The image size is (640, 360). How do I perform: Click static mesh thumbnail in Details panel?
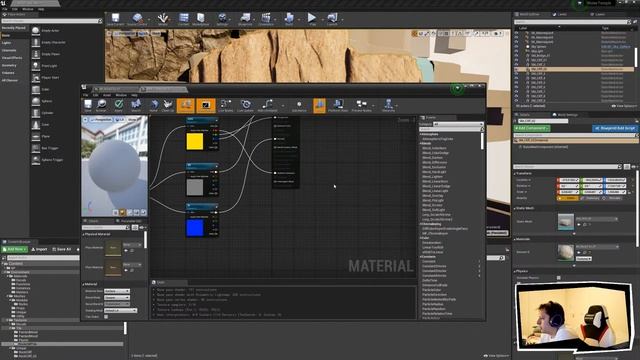click(x=566, y=222)
